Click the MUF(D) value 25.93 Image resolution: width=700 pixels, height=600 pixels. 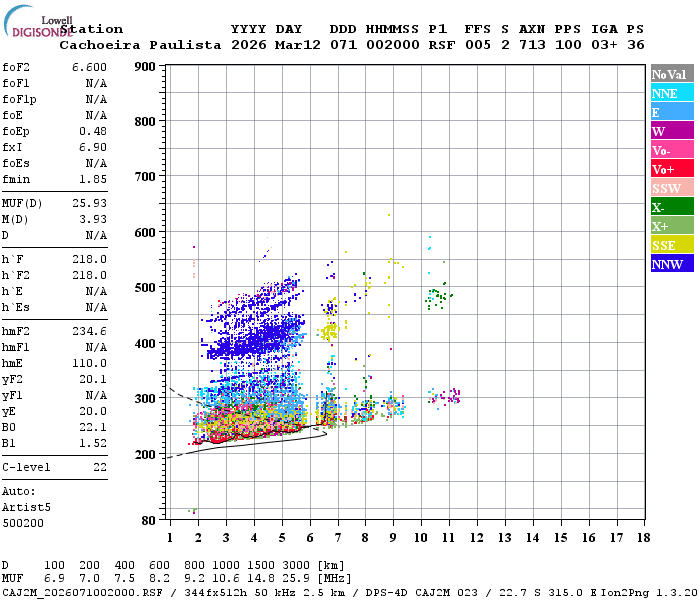coord(89,204)
